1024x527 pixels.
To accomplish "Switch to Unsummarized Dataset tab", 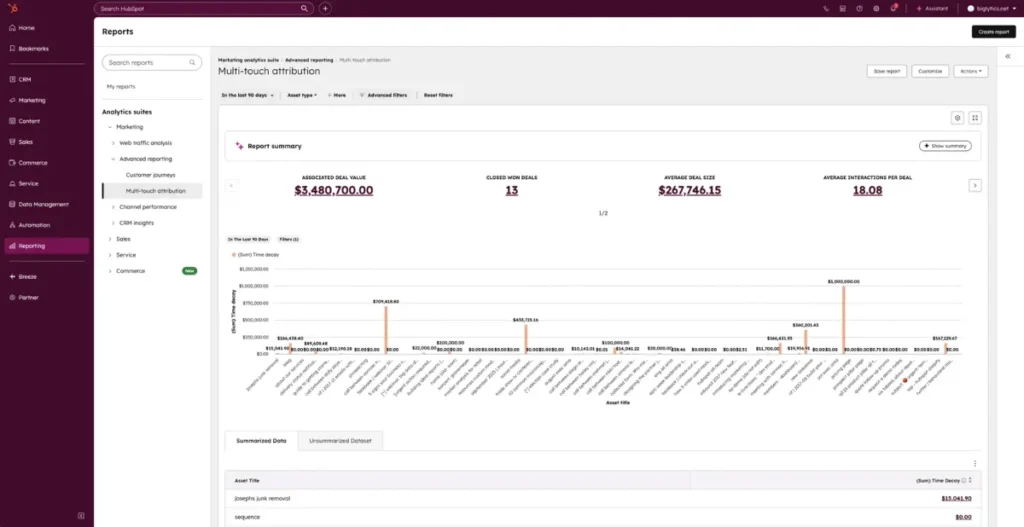I will click(340, 441).
